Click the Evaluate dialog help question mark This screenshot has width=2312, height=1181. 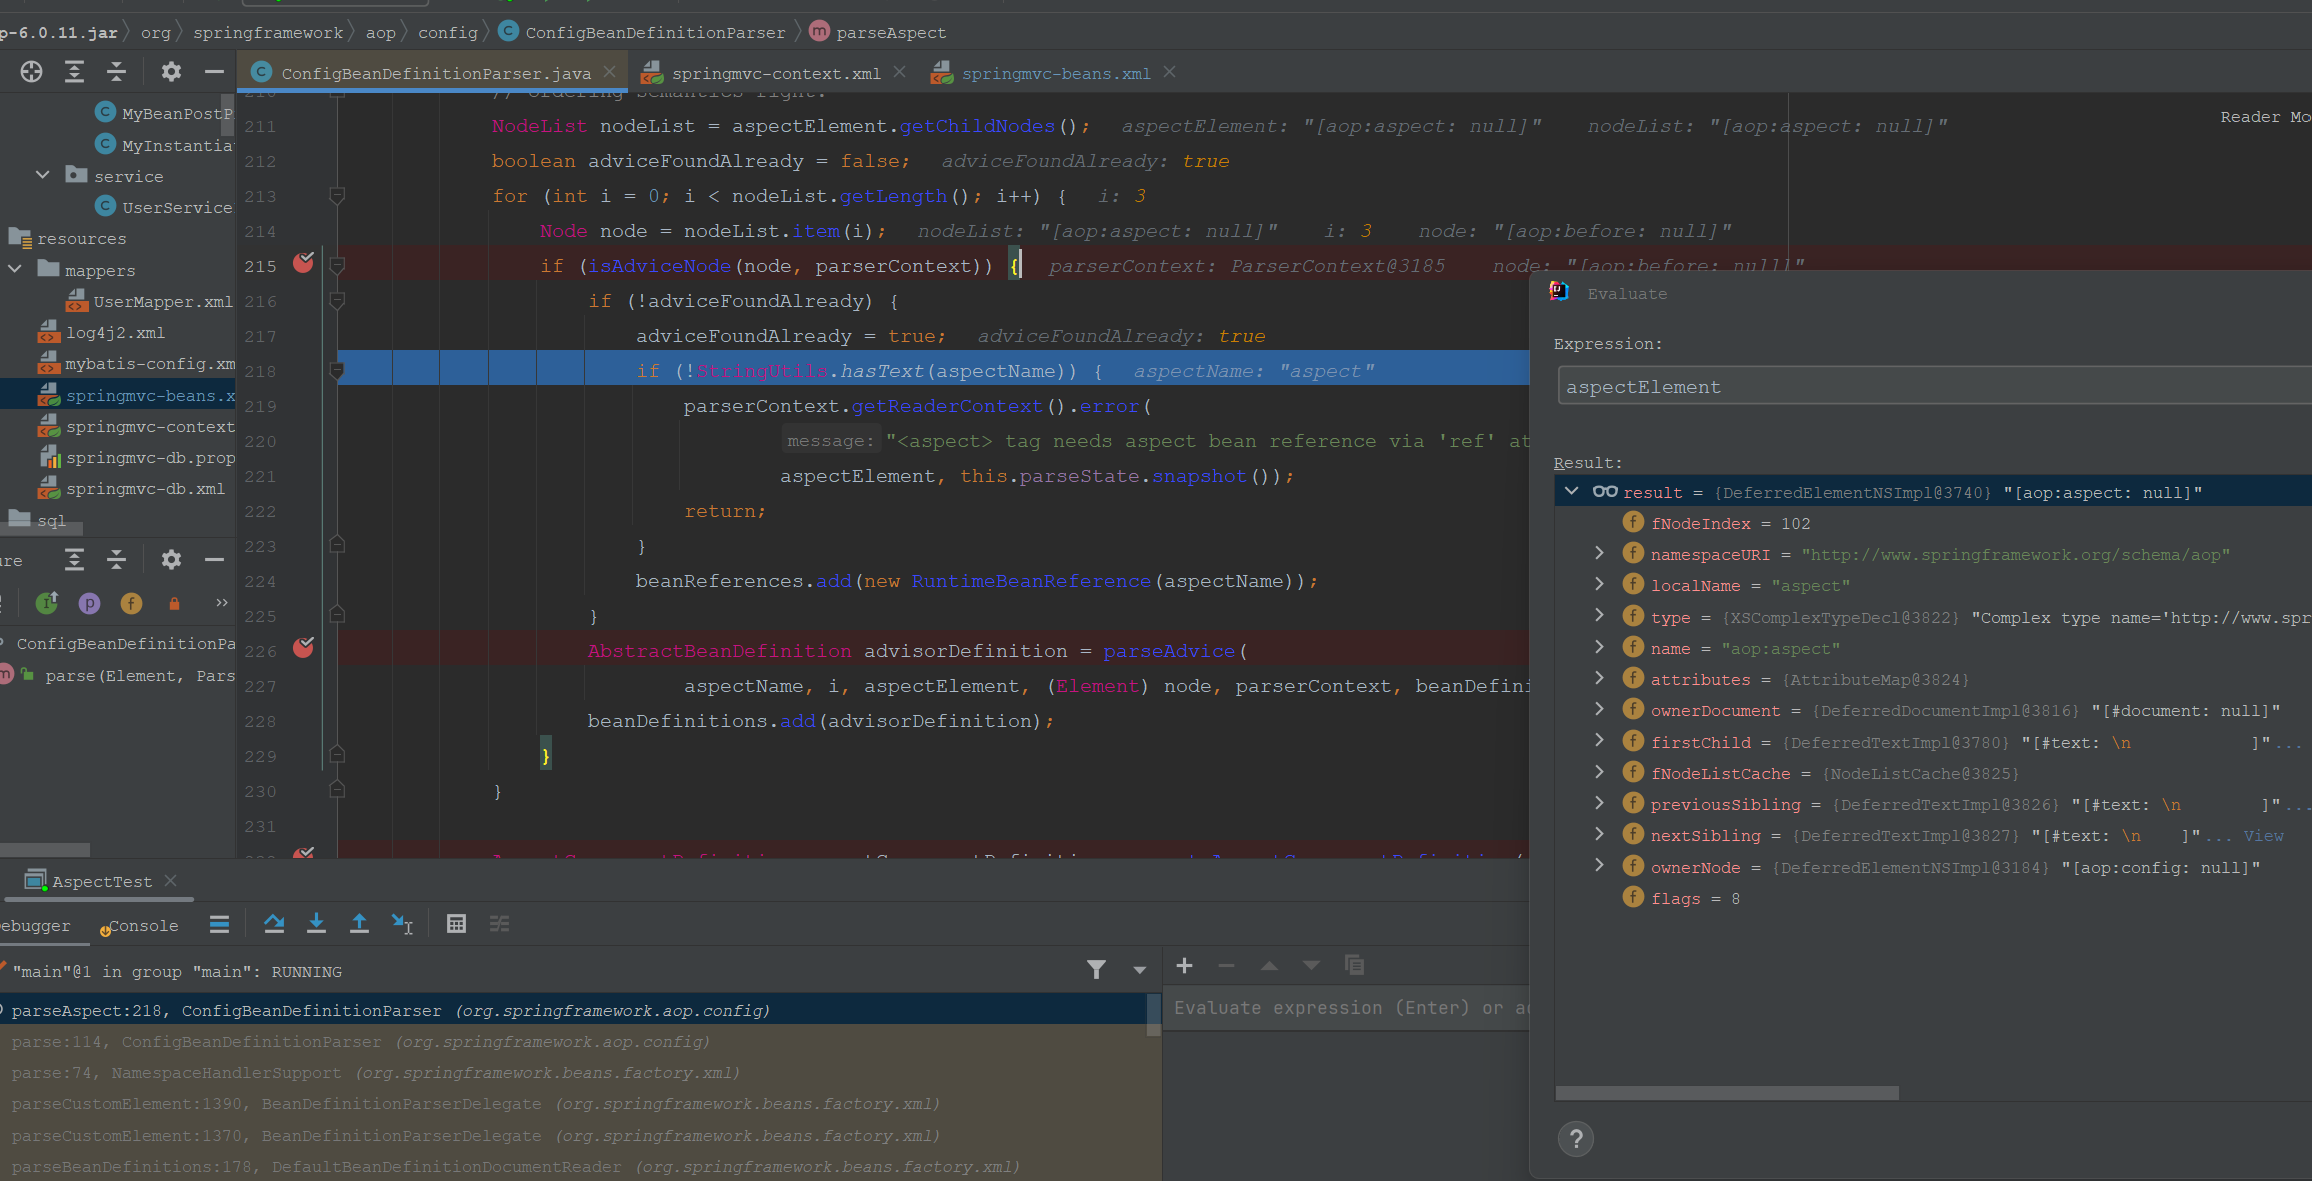[x=1575, y=1138]
